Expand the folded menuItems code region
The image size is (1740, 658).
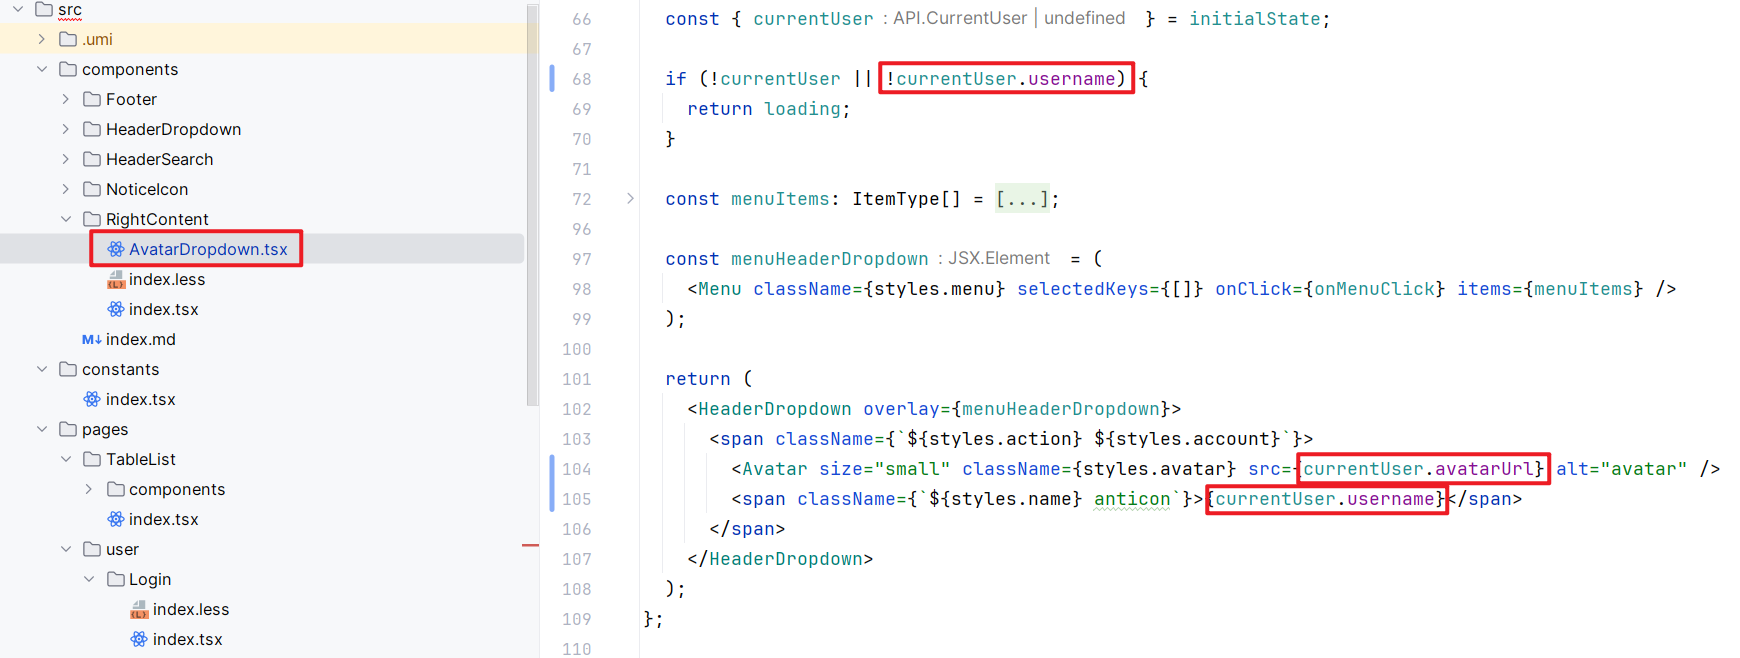click(630, 199)
